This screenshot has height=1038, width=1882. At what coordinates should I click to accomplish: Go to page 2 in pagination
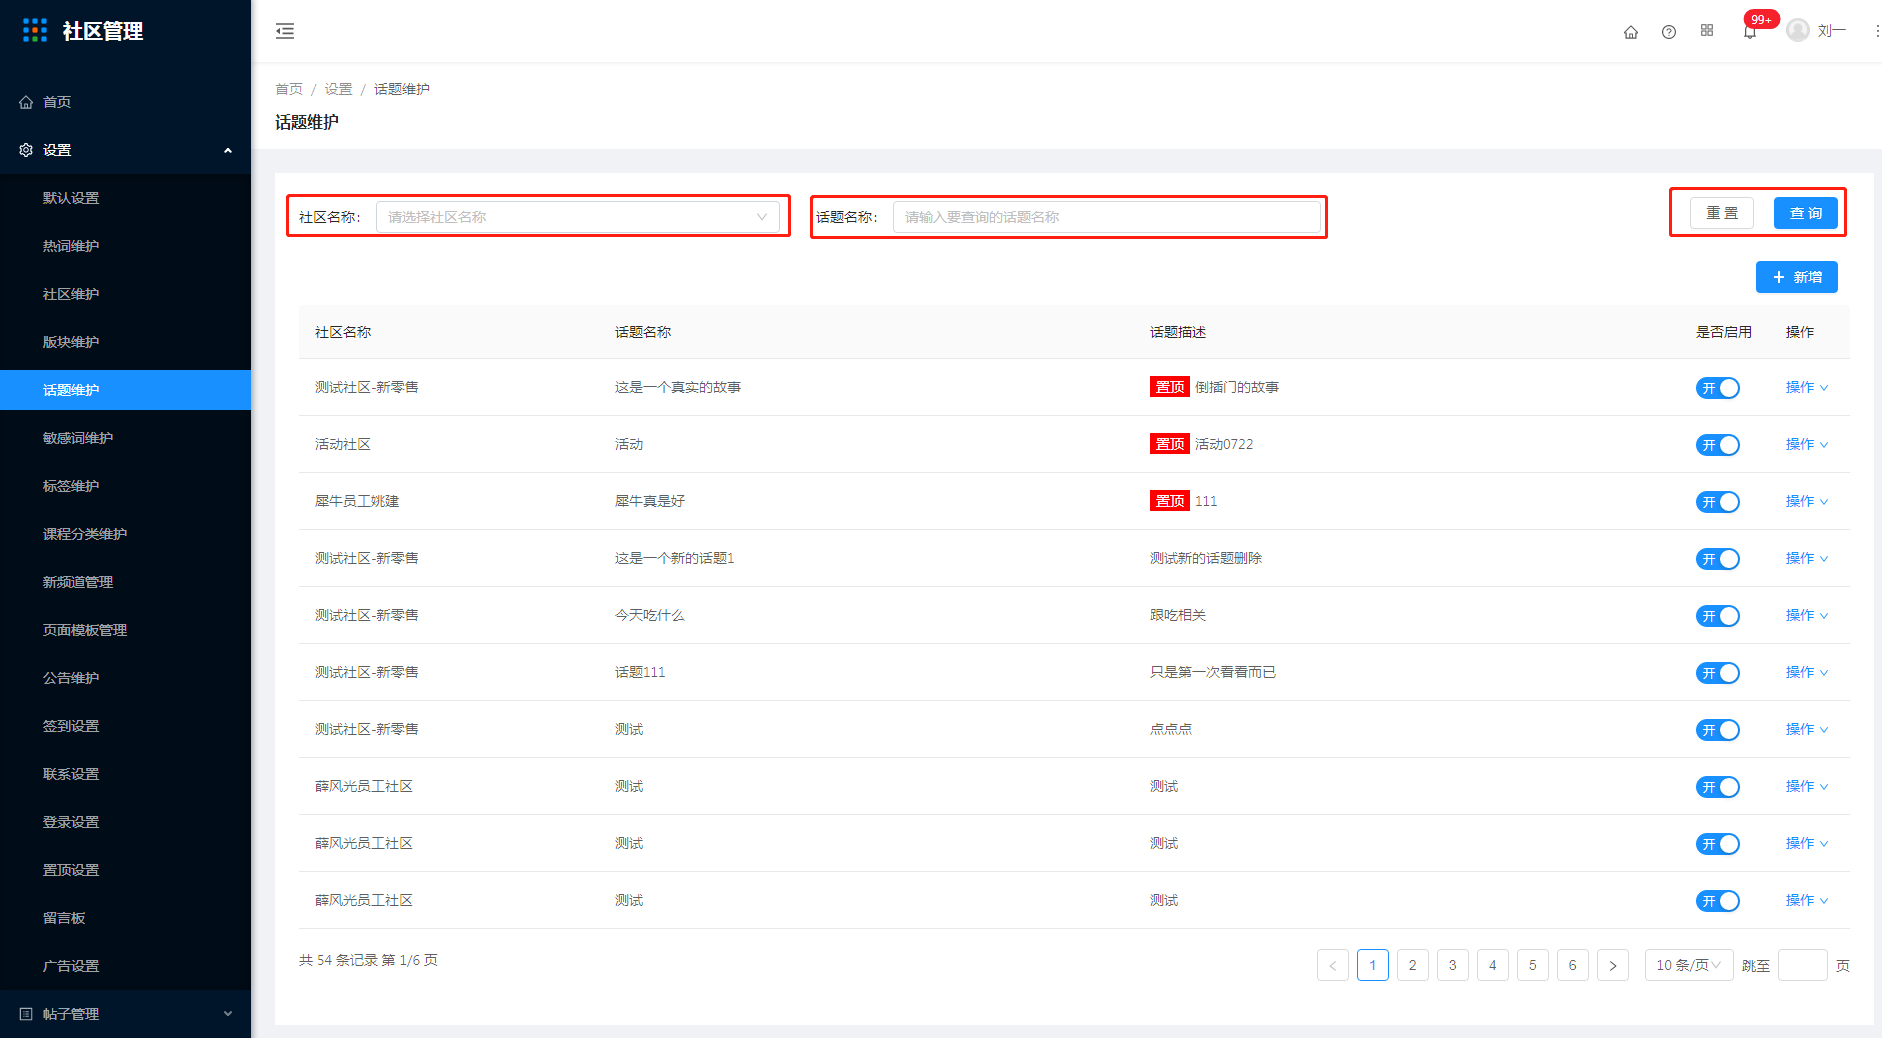(x=1413, y=965)
